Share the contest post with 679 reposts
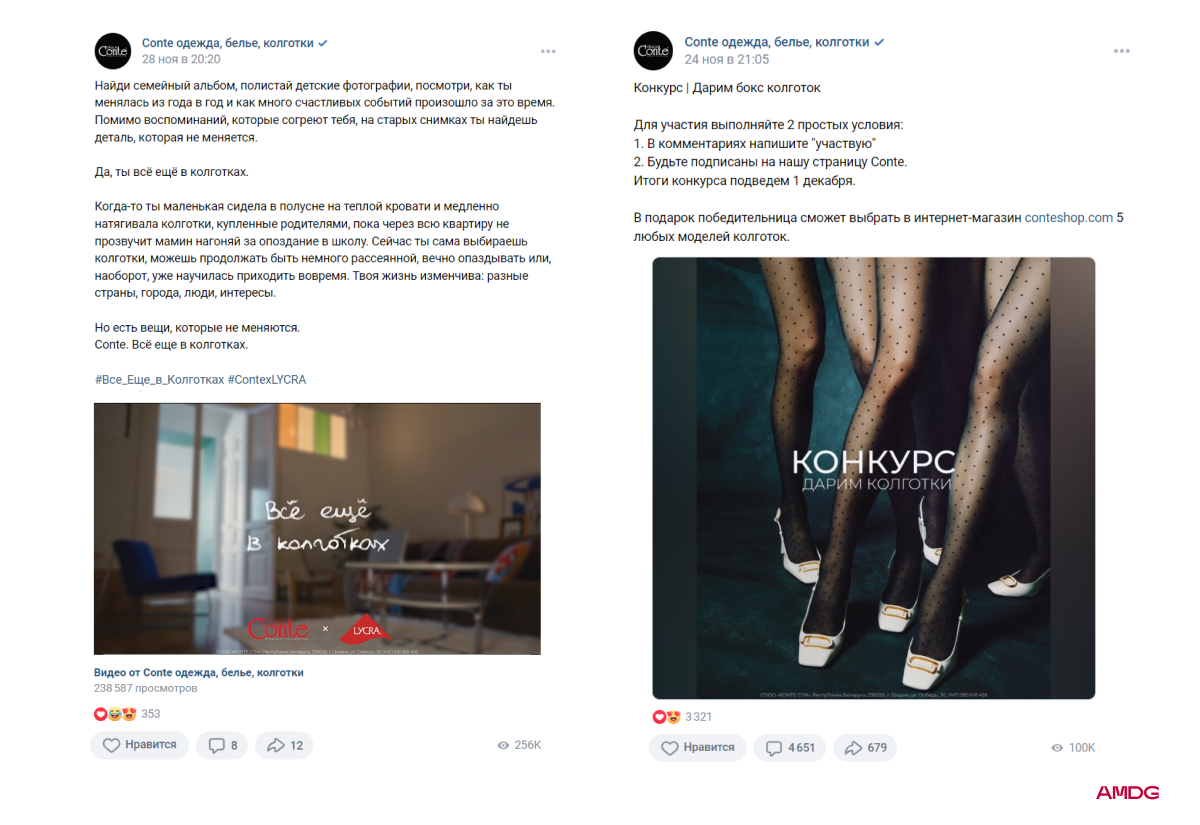The height and width of the screenshot is (825, 1200). pyautogui.click(x=865, y=748)
